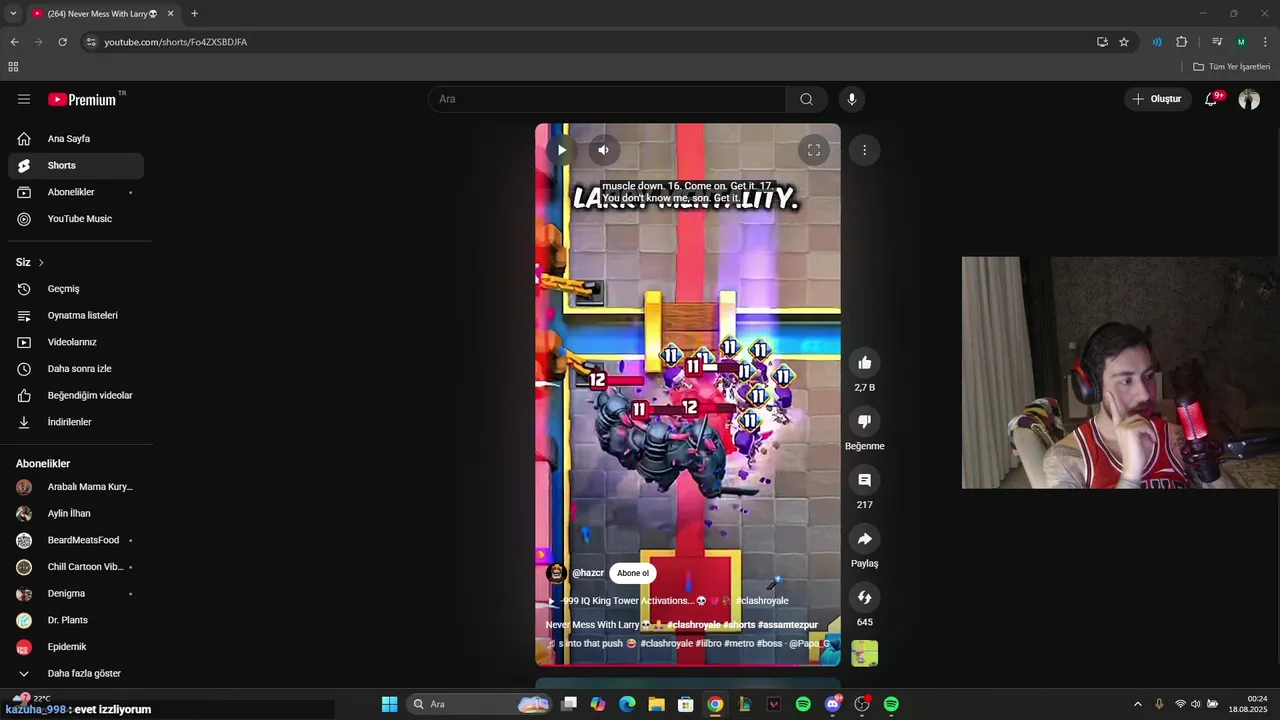
Task: Open Beğendiğim videolar
Action: [x=76, y=396]
